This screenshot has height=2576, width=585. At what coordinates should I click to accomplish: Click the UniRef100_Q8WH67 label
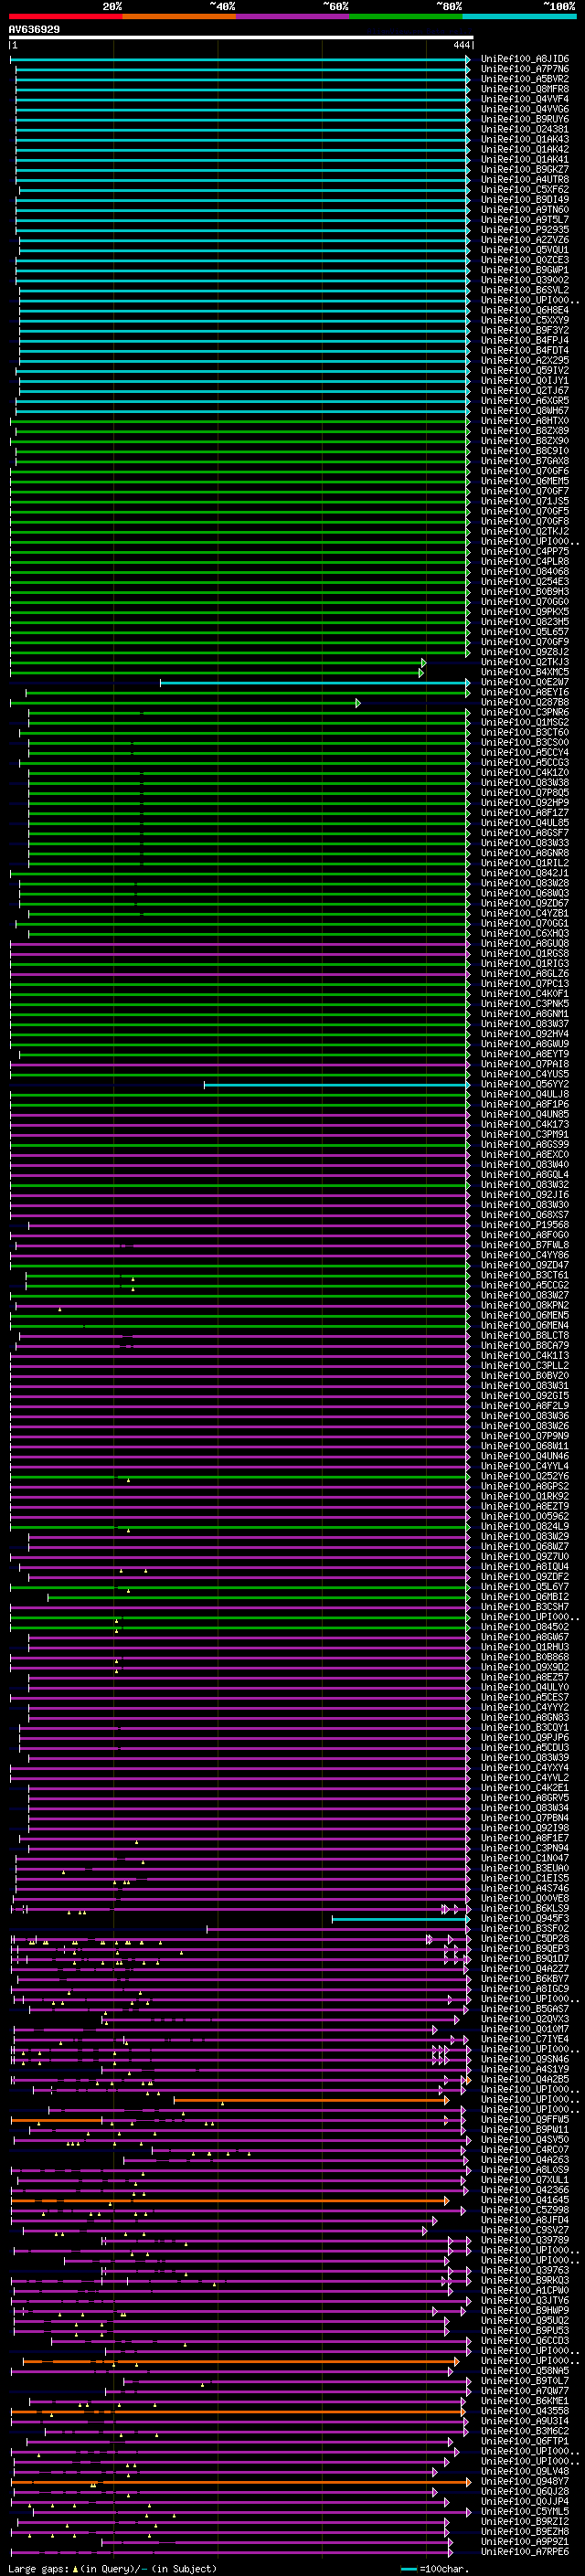pyautogui.click(x=525, y=410)
